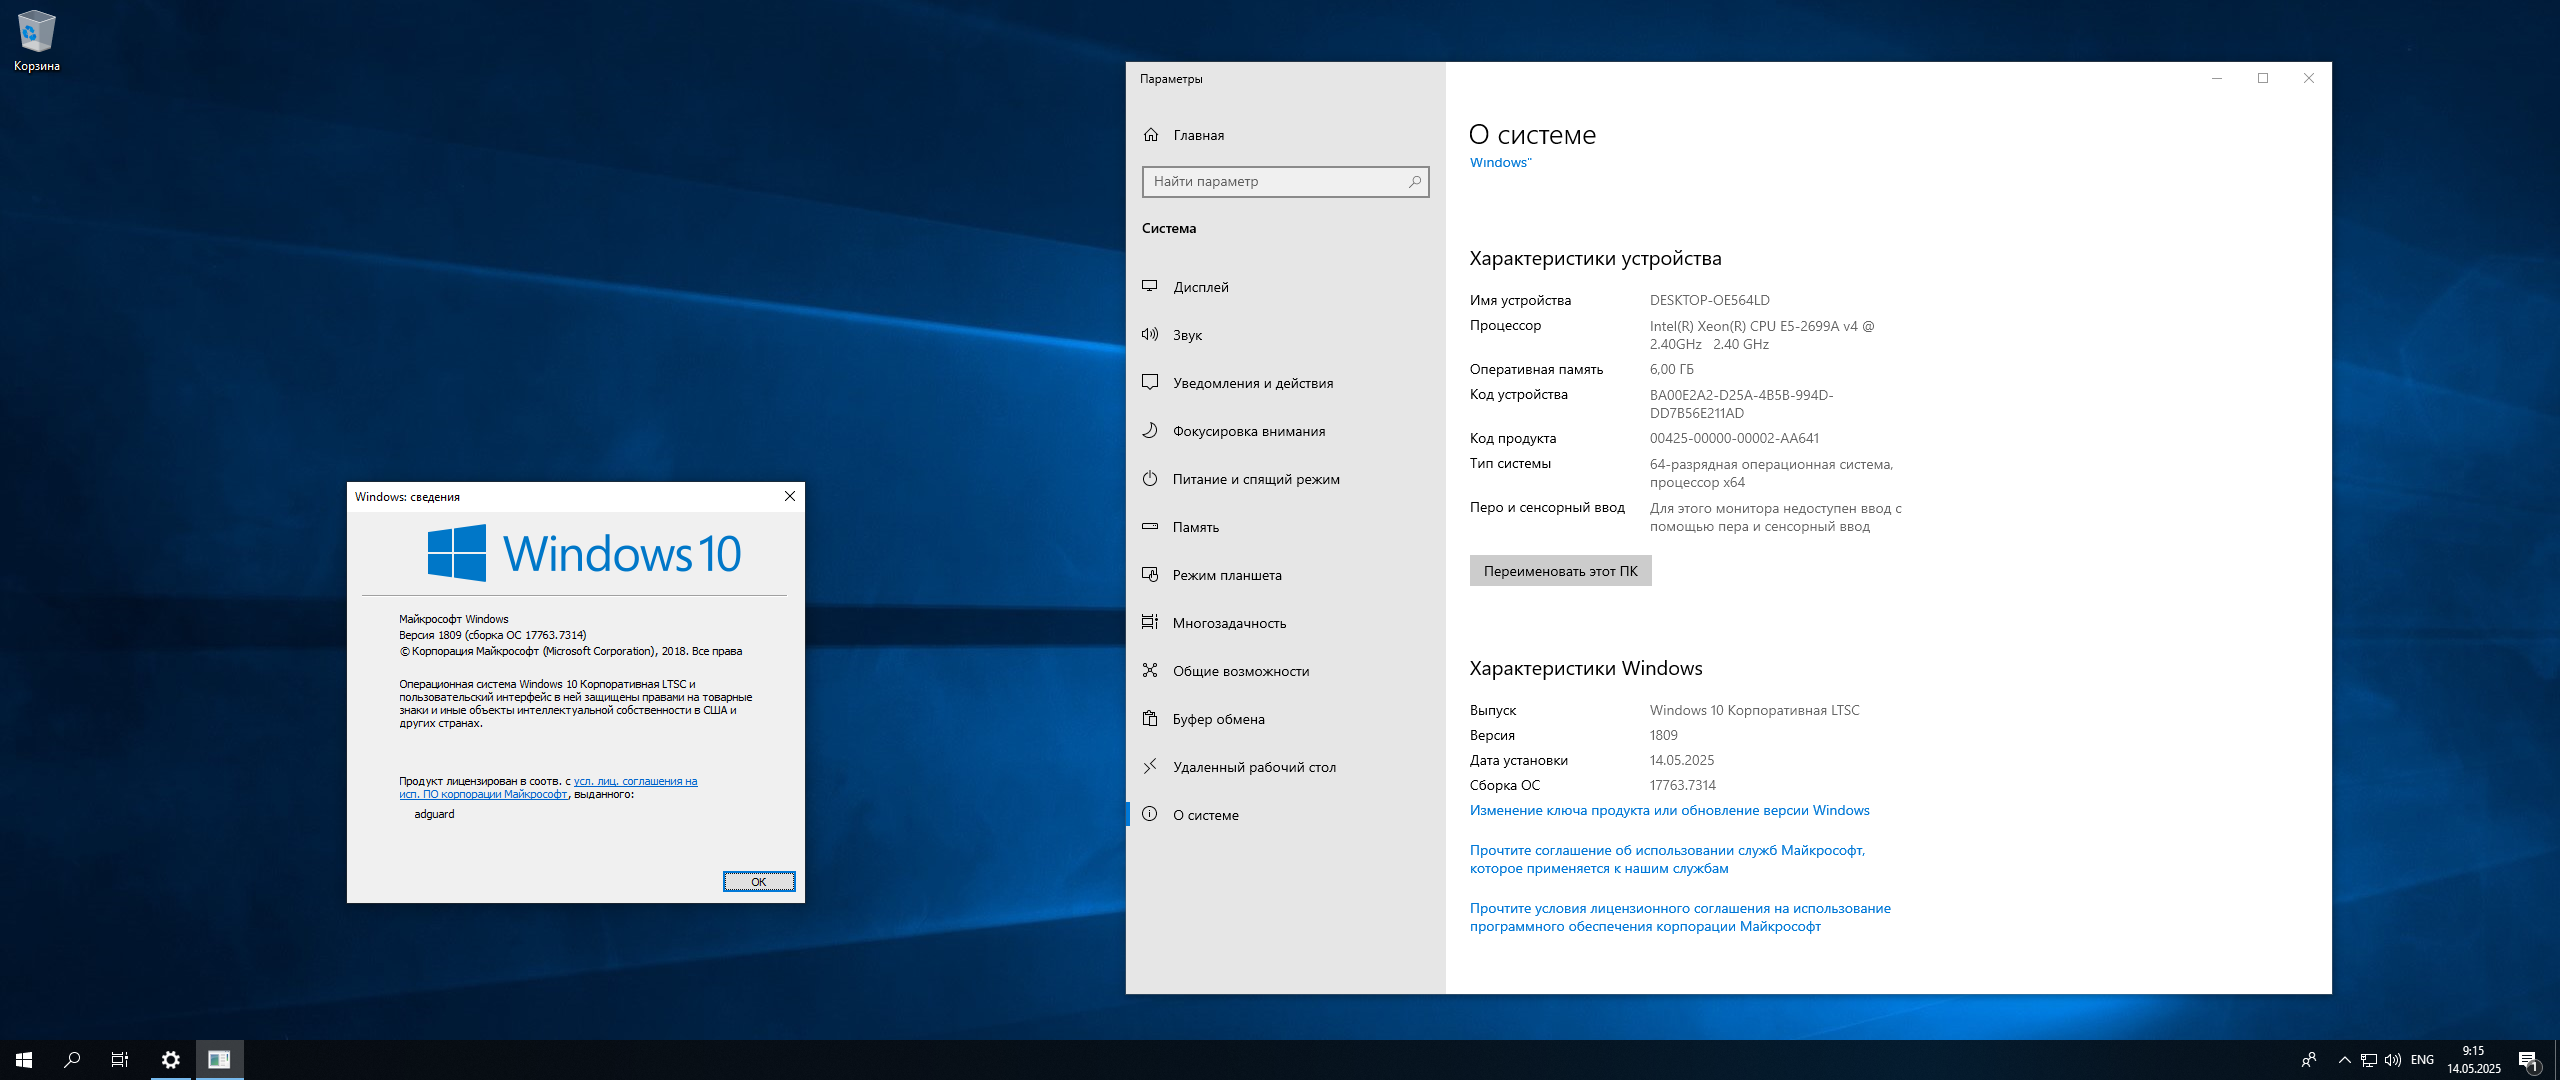Click the clipboard icon beside Буфер обмена
Viewport: 2560px width, 1080px height.
(1150, 718)
